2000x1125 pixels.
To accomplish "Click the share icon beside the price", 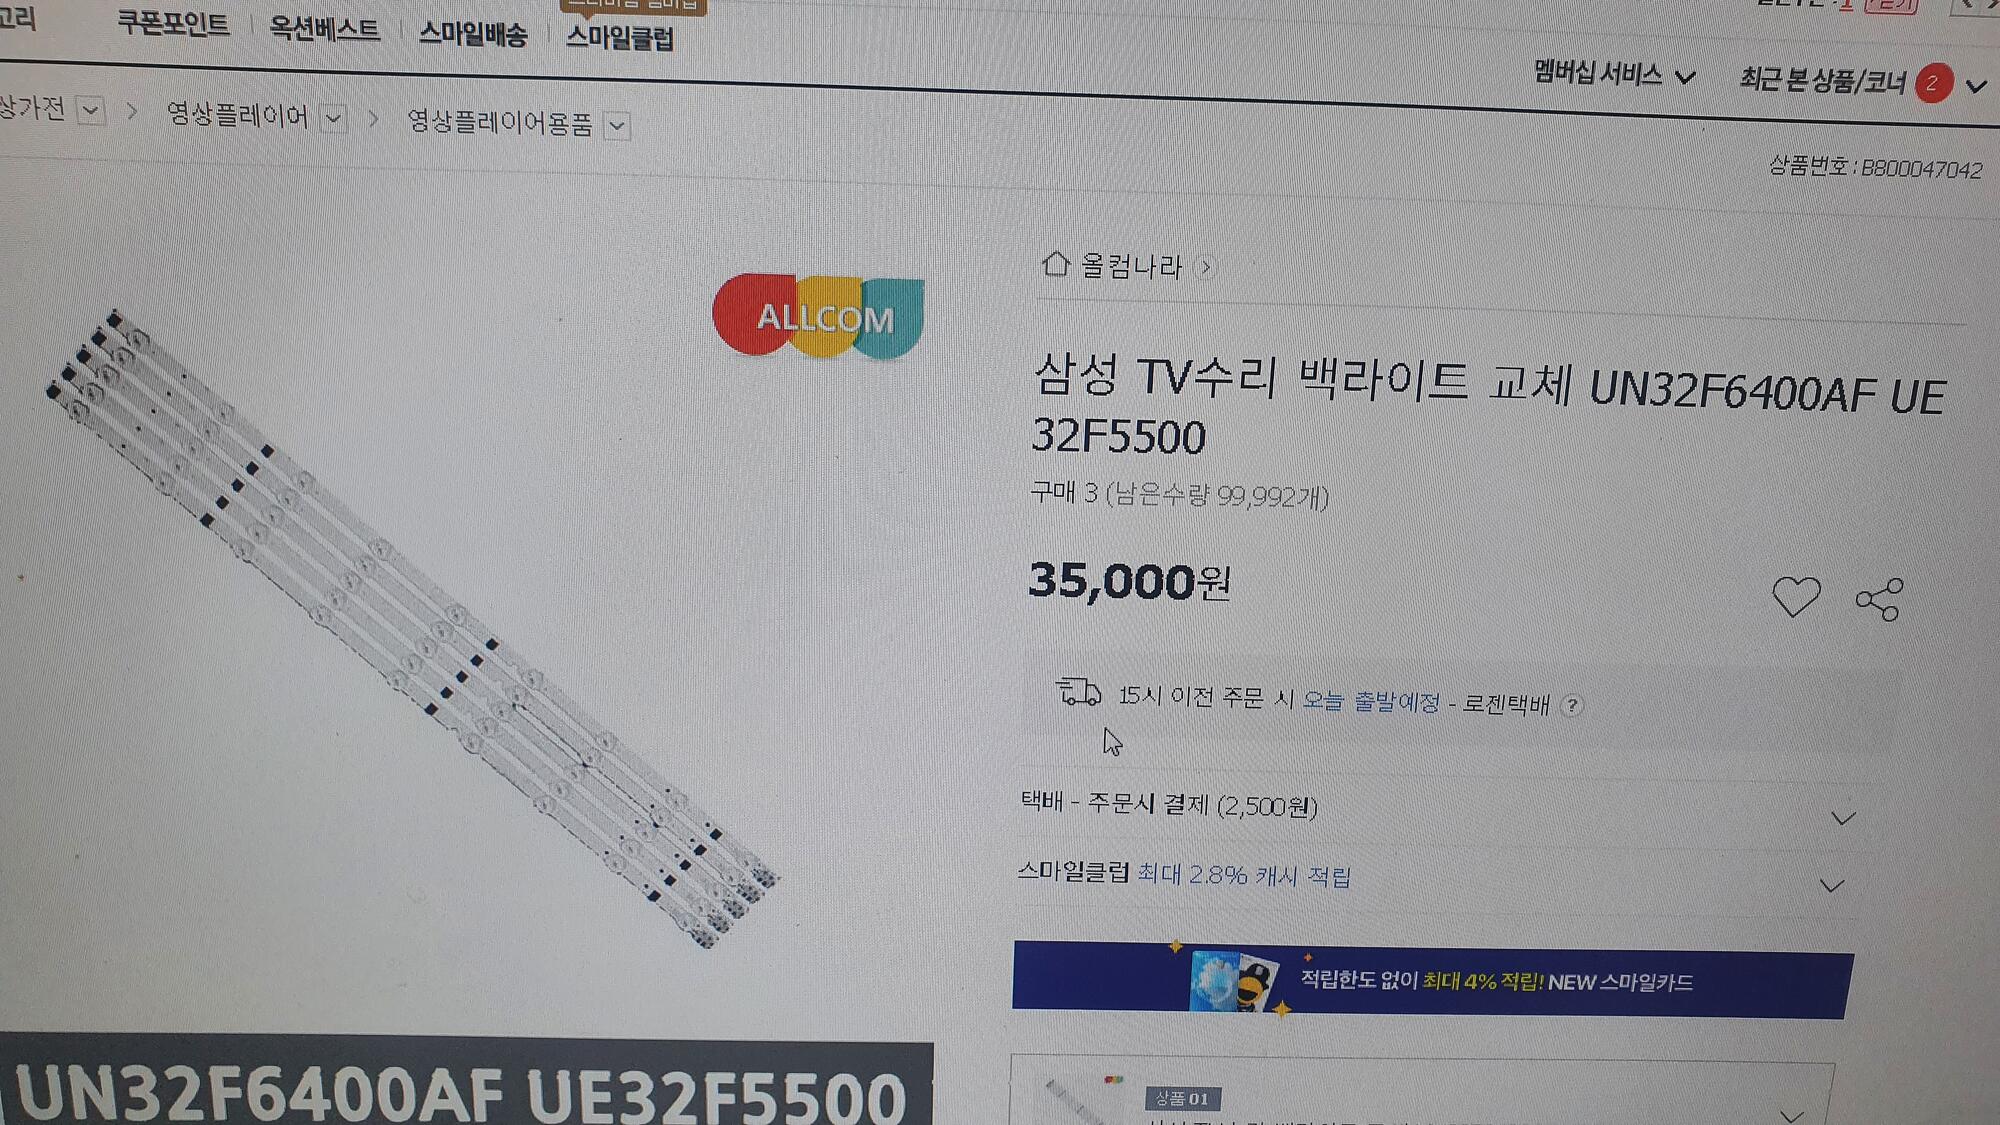I will tap(1879, 600).
